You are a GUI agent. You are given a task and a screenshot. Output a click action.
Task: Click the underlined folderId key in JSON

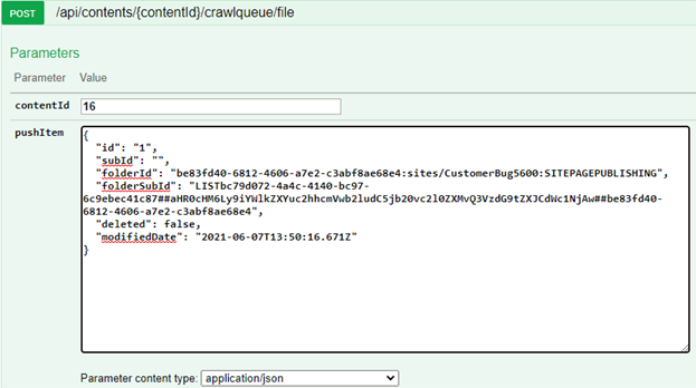127,173
